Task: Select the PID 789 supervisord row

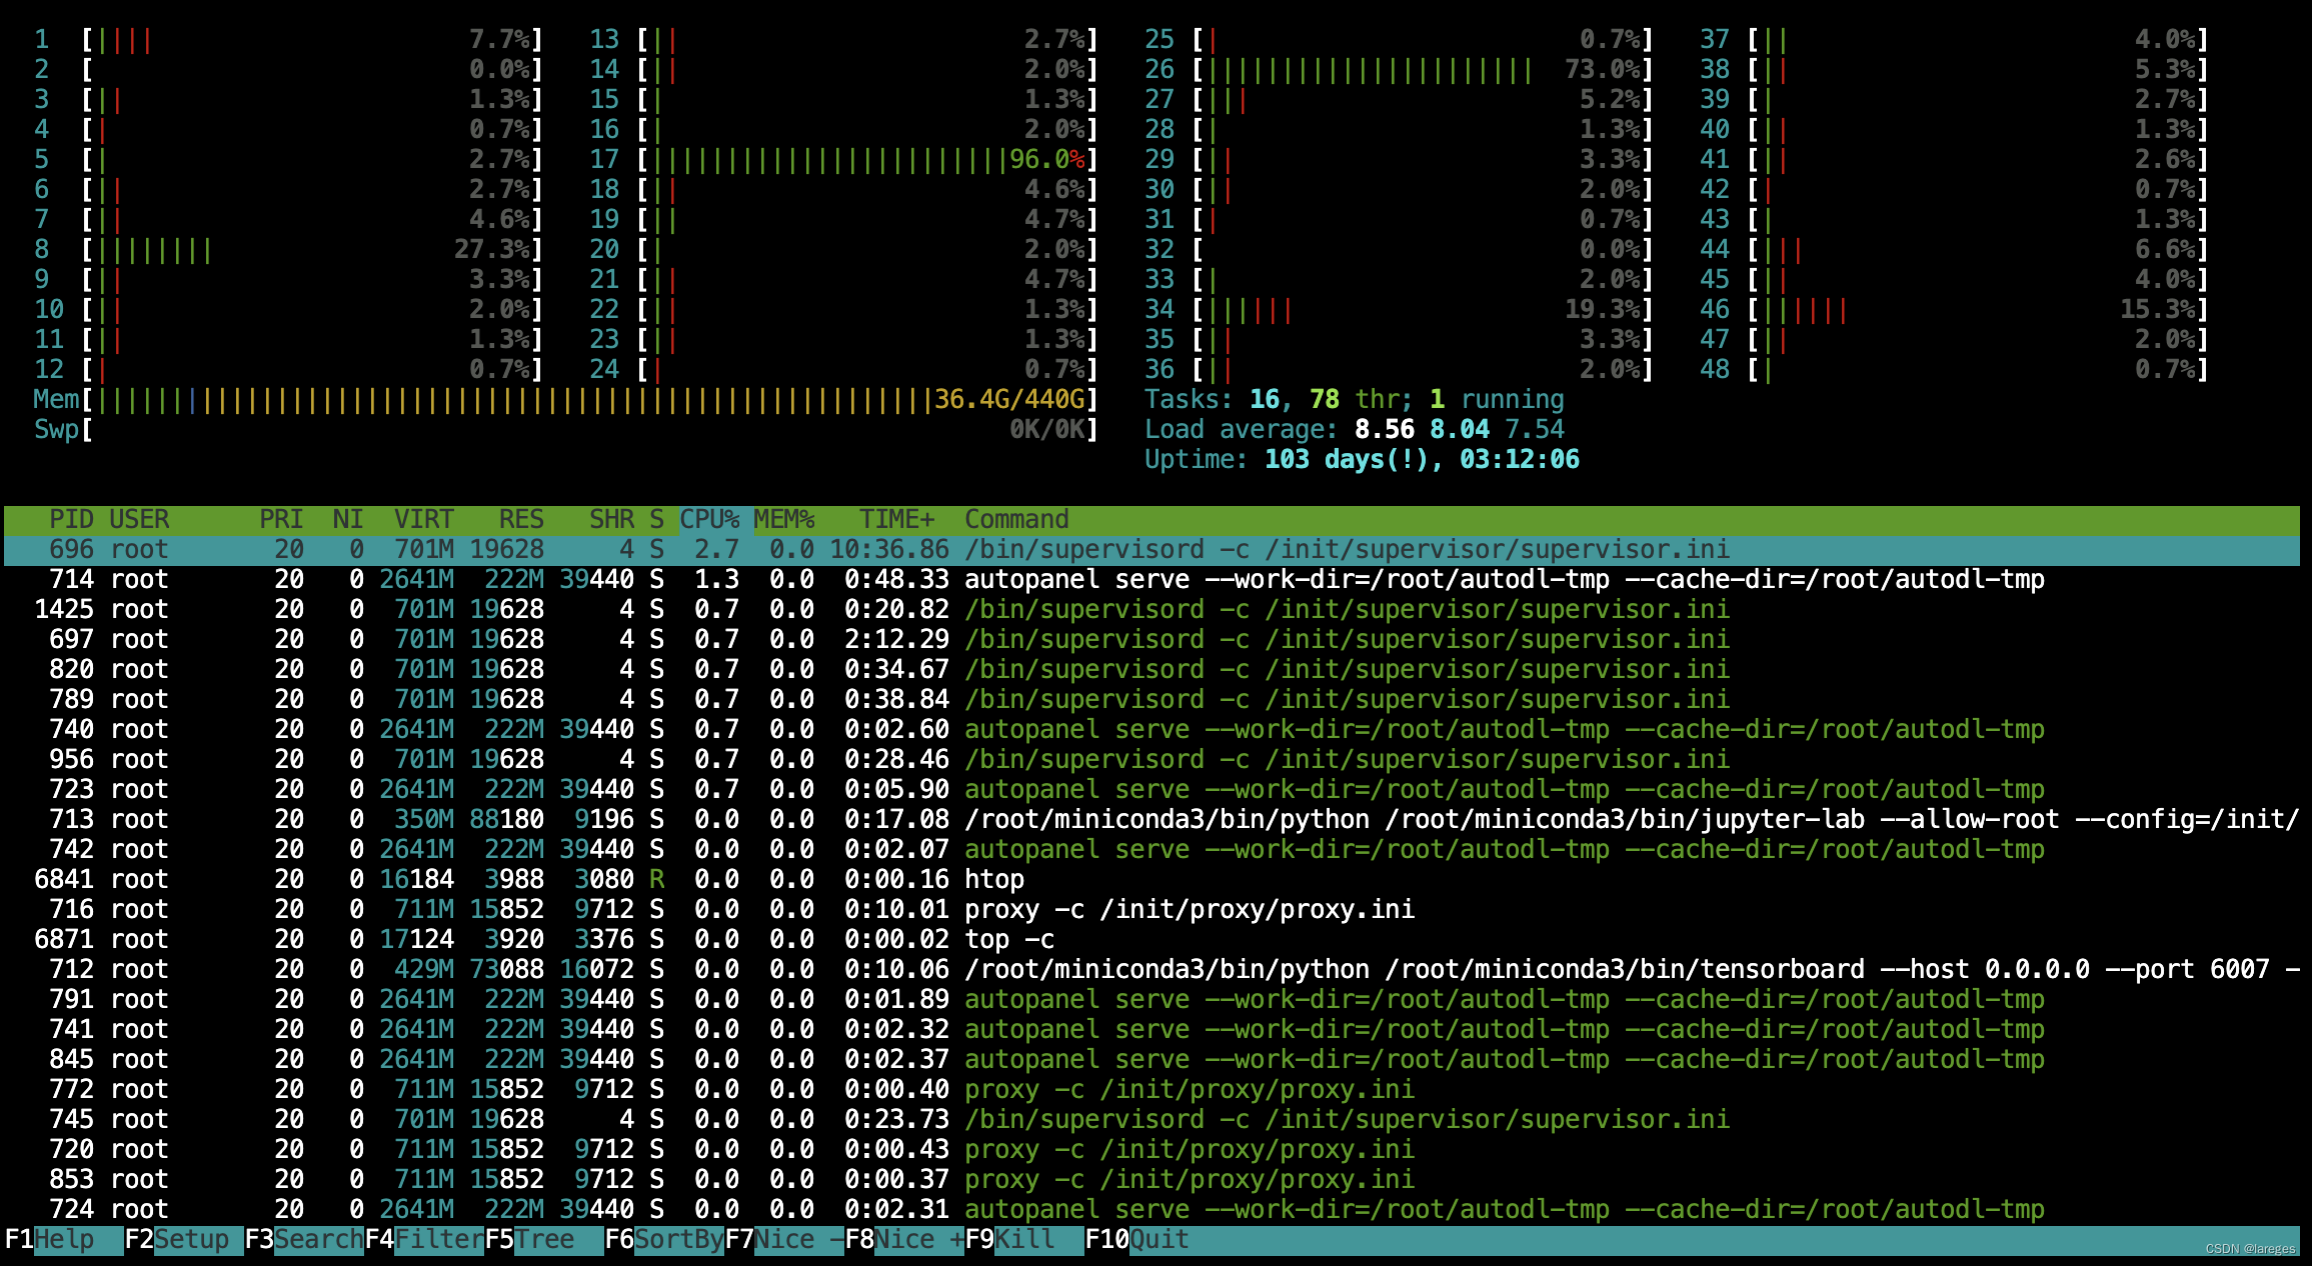Action: pyautogui.click(x=1152, y=700)
